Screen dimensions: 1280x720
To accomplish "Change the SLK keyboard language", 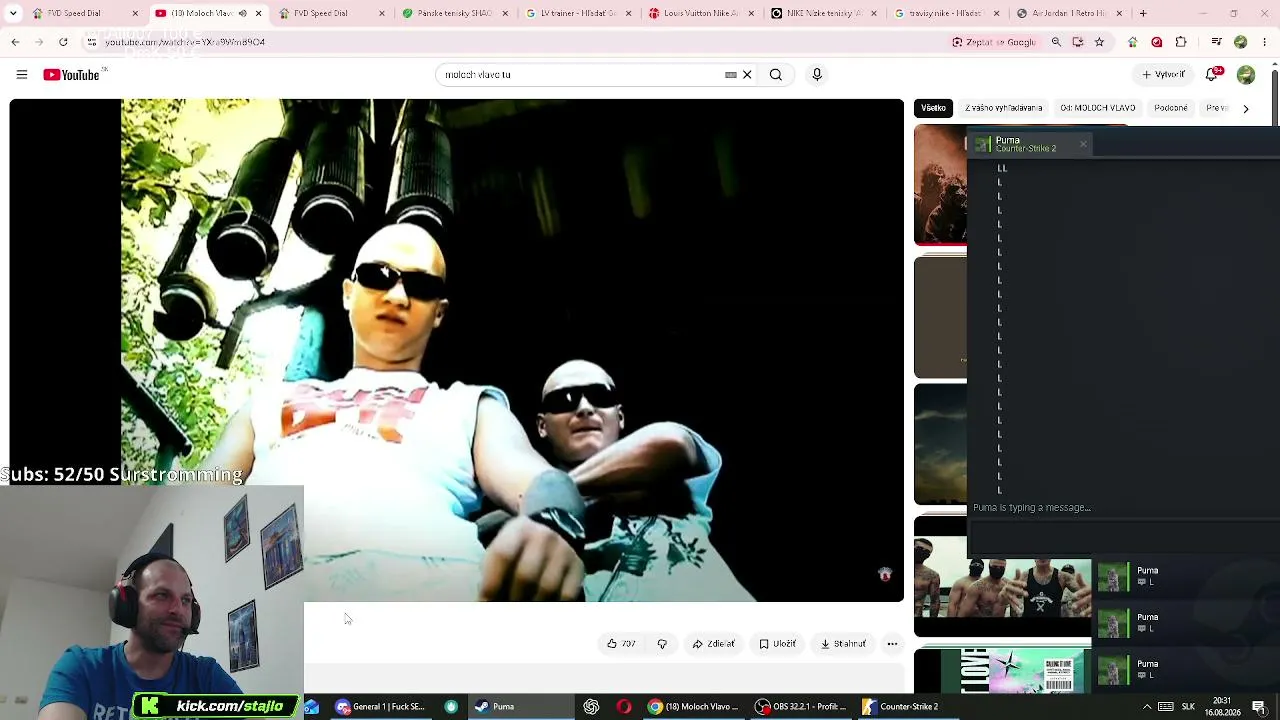I will click(1188, 707).
